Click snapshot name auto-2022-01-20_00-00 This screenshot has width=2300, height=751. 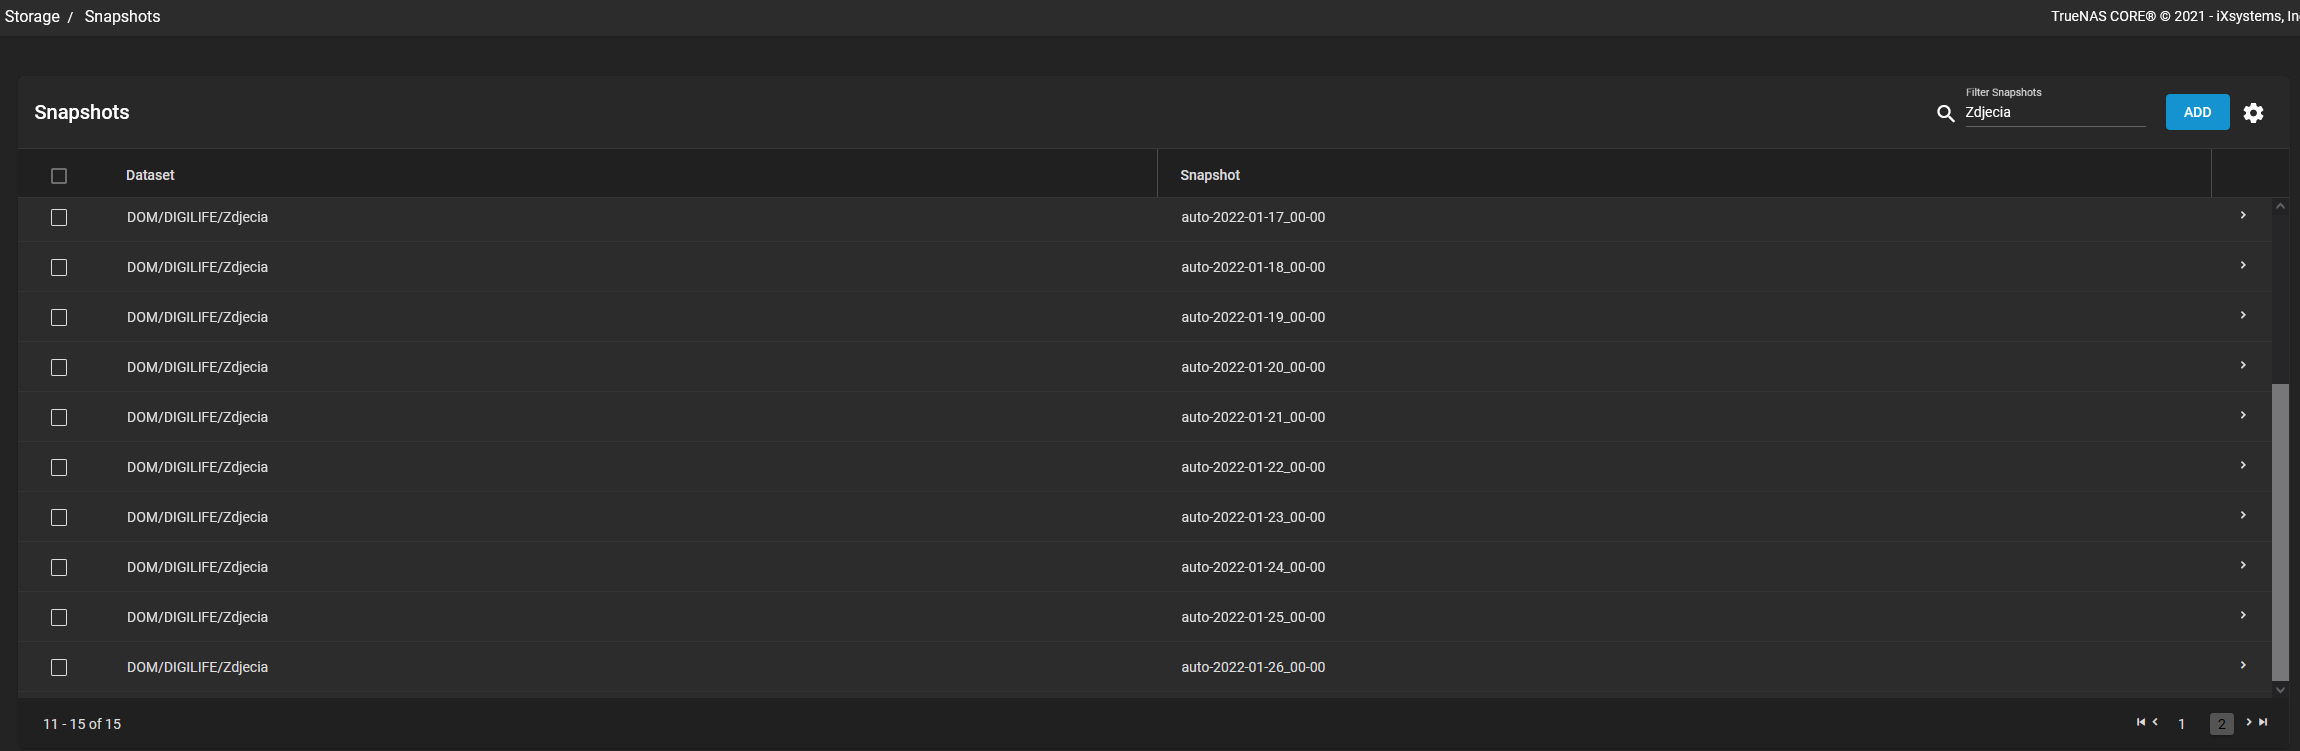pos(1253,367)
